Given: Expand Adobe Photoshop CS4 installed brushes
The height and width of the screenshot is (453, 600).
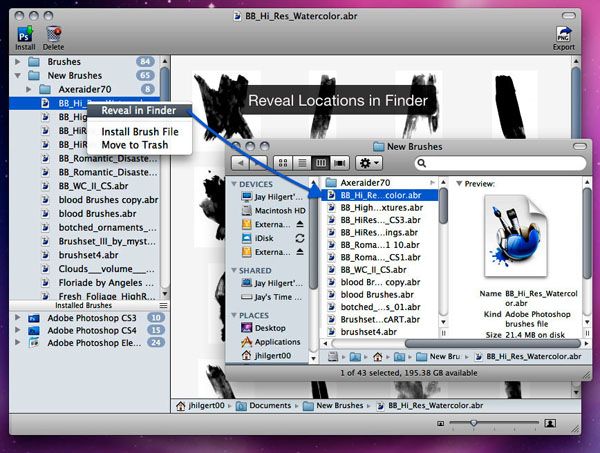Looking at the screenshot, I should 18,330.
